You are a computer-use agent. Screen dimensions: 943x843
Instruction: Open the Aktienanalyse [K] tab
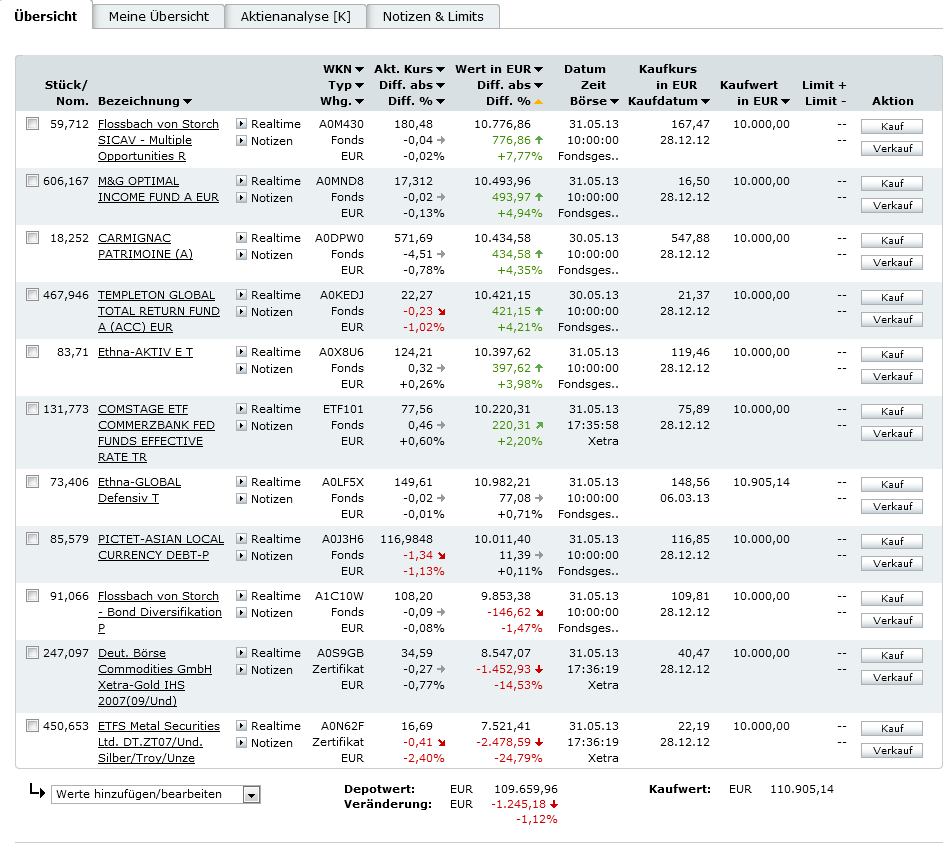(295, 16)
